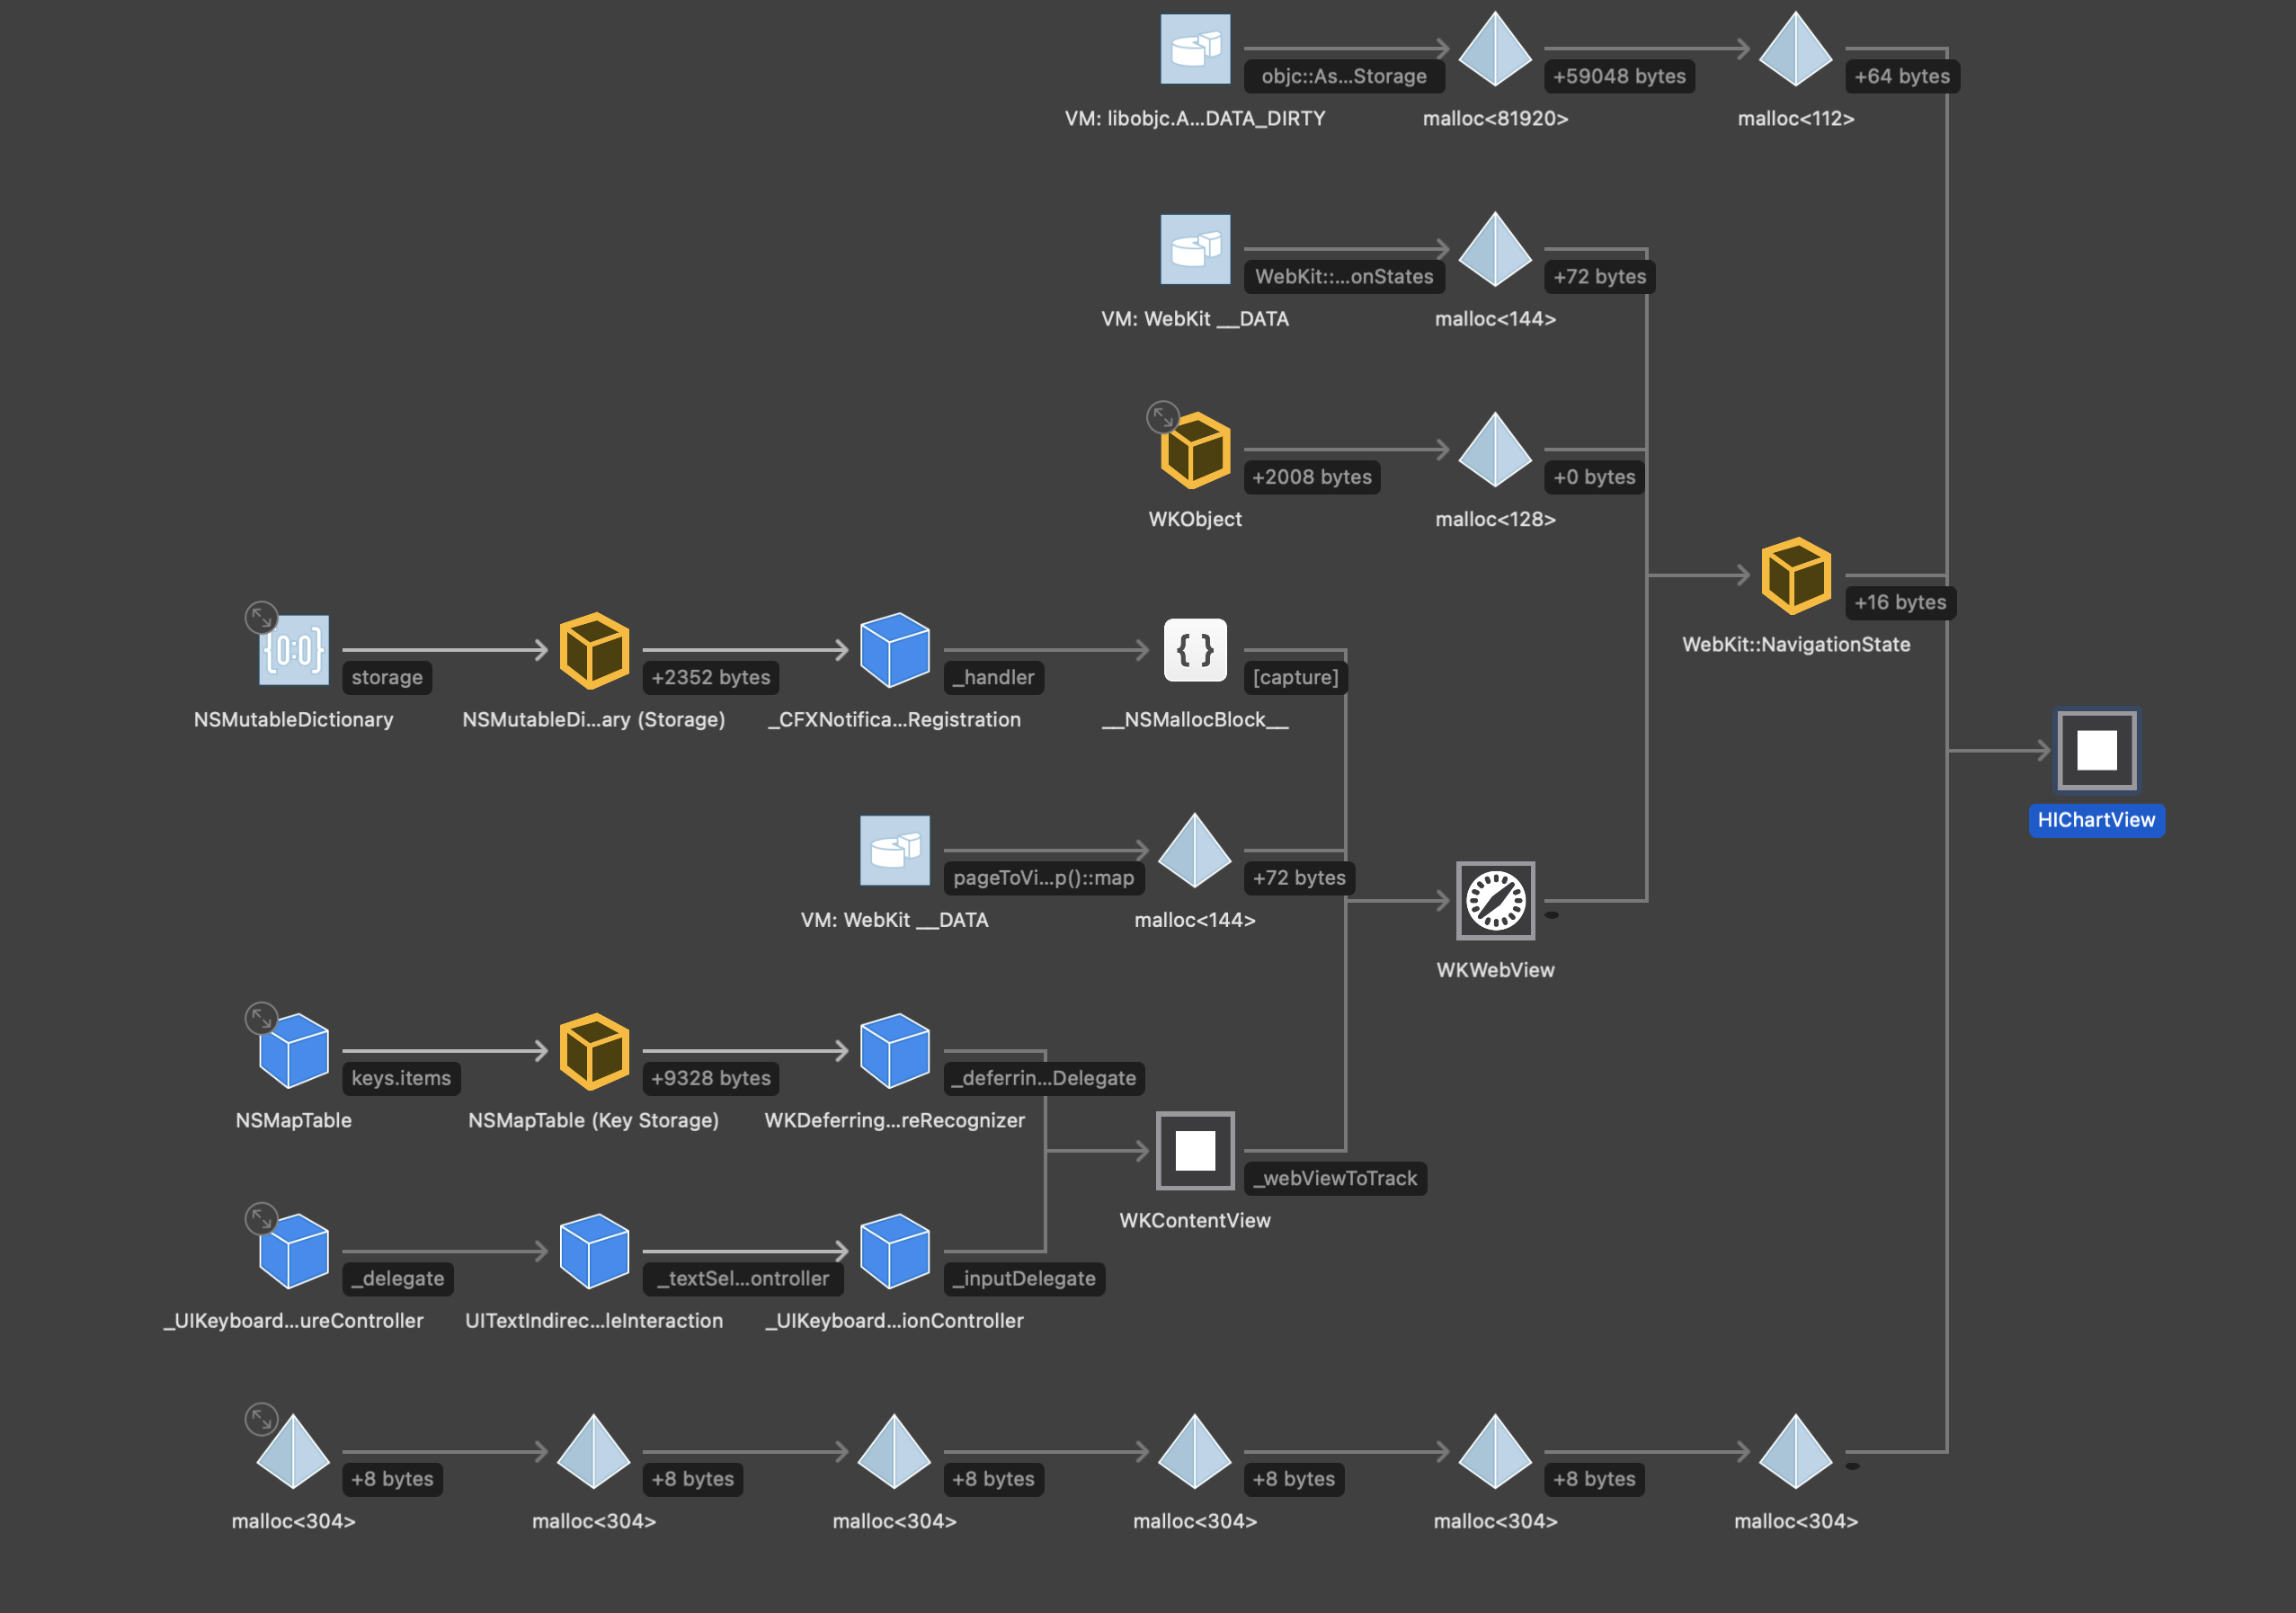Select the WebKit::NavigationState cube icon
This screenshot has width=2296, height=1613.
point(1795,575)
